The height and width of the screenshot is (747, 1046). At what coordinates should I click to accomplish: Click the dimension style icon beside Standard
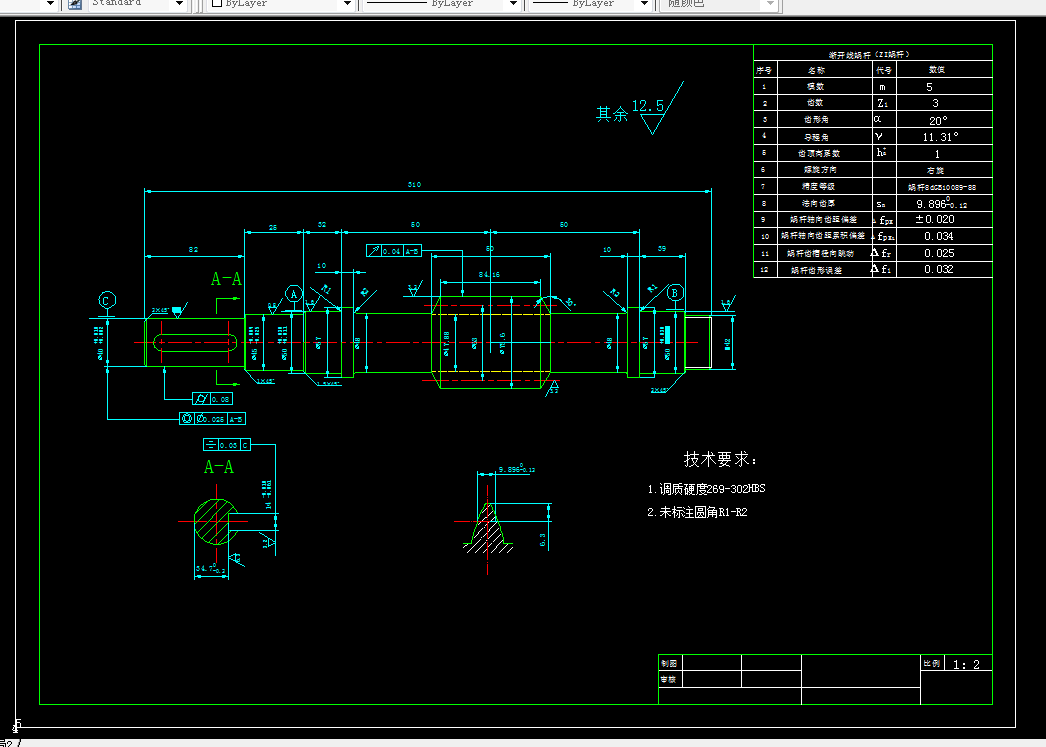pos(75,3)
